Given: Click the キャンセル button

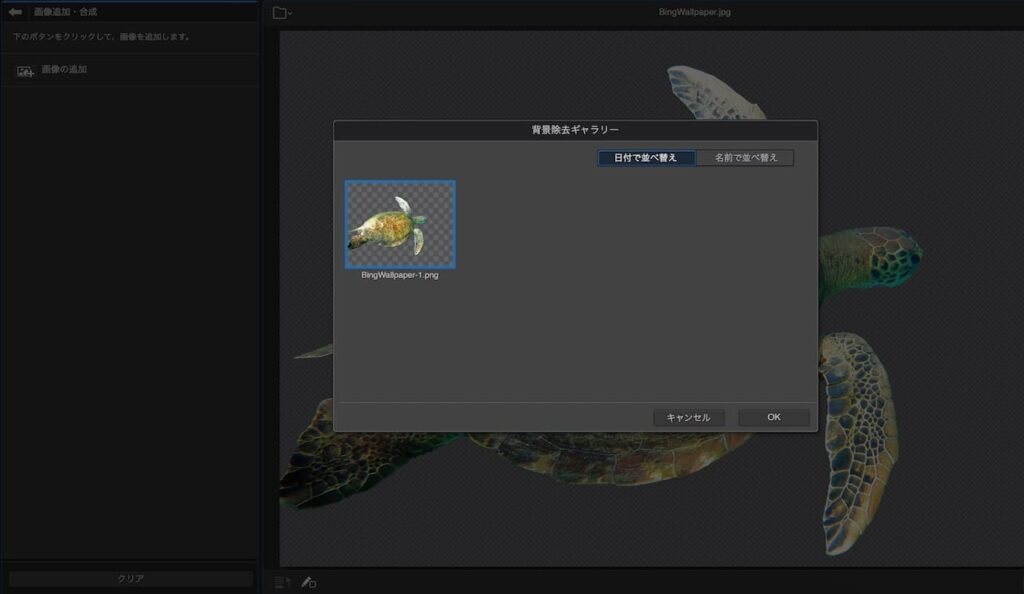Looking at the screenshot, I should pyautogui.click(x=688, y=417).
